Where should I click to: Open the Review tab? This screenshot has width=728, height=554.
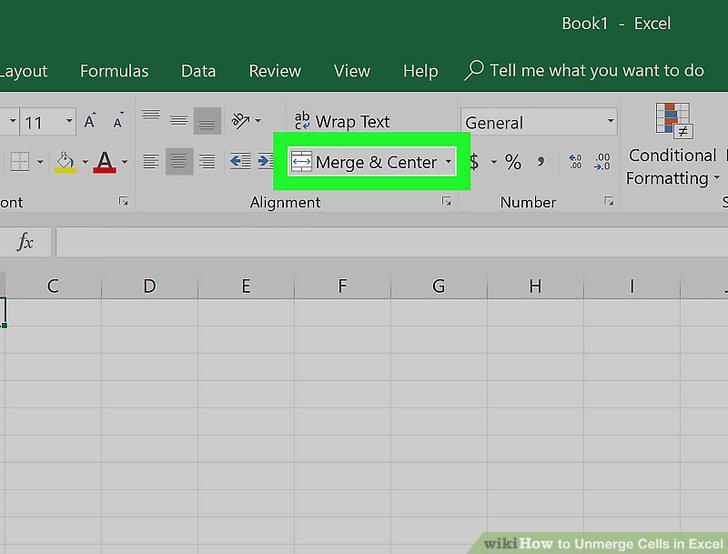click(x=275, y=71)
